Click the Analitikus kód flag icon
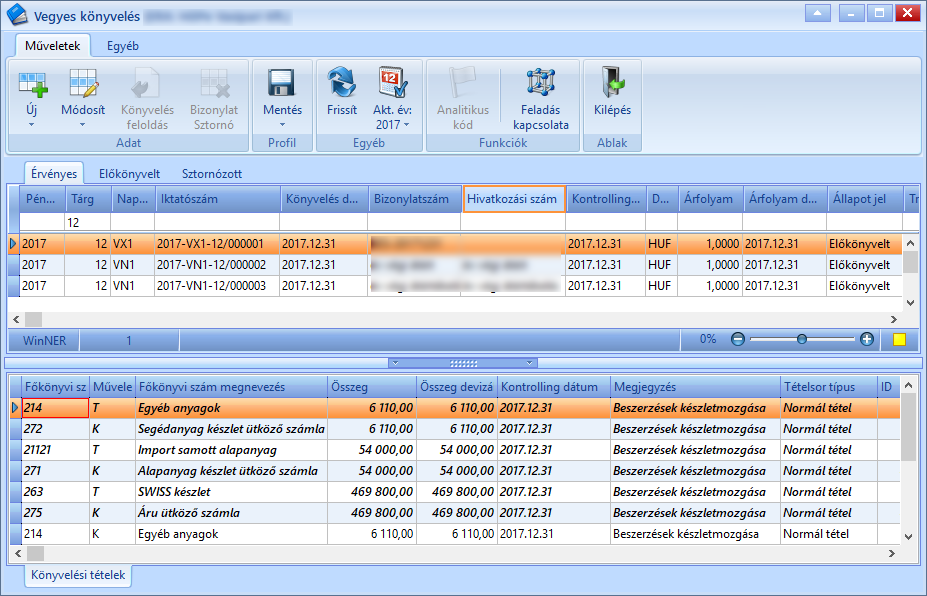The image size is (927, 596). pos(463,83)
